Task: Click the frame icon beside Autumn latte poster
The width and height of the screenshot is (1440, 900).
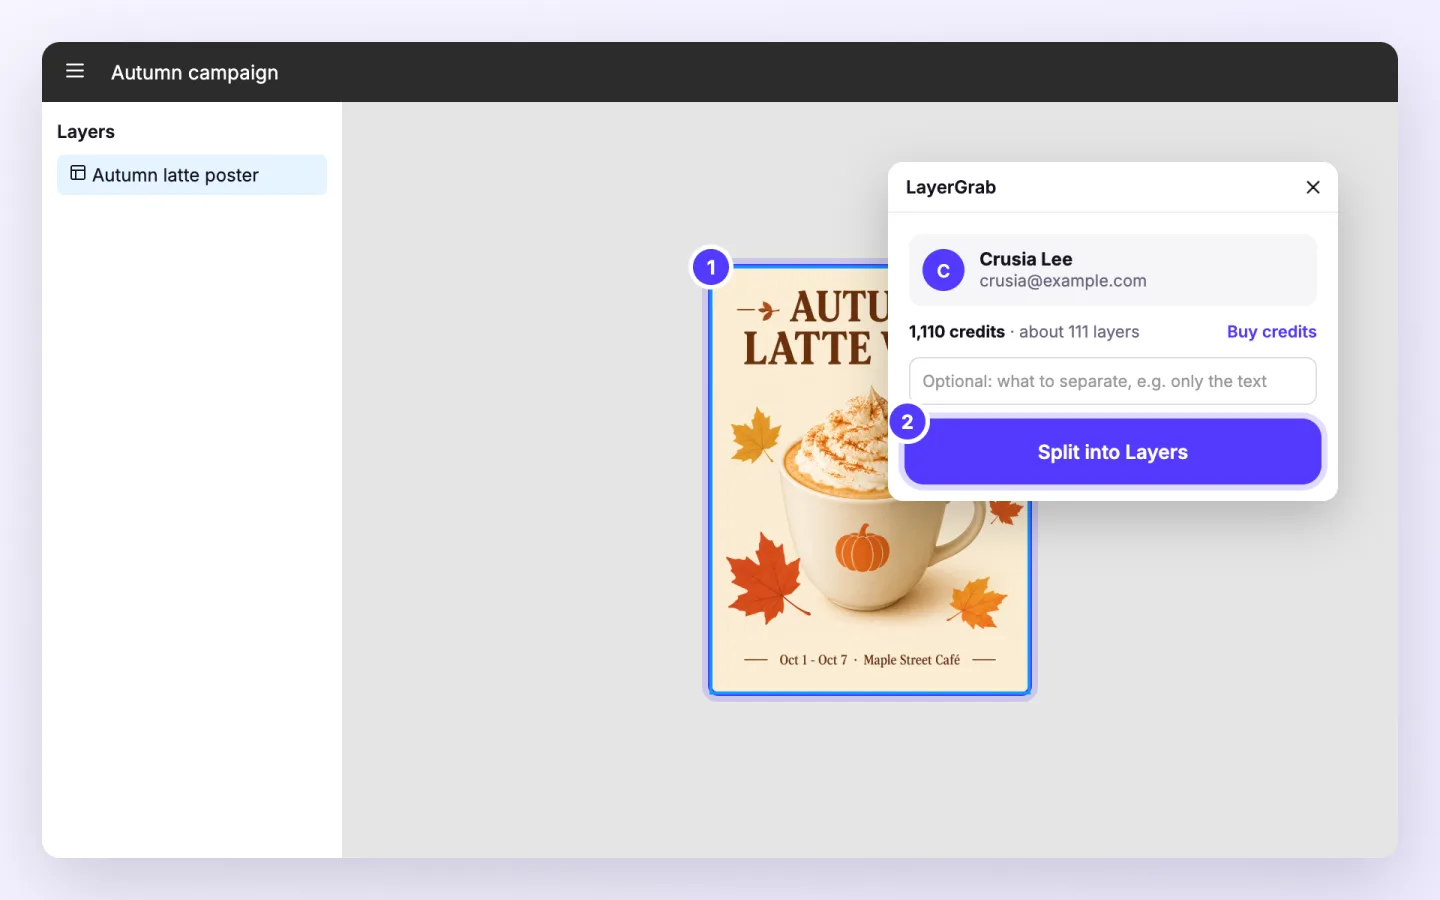Action: (x=78, y=174)
